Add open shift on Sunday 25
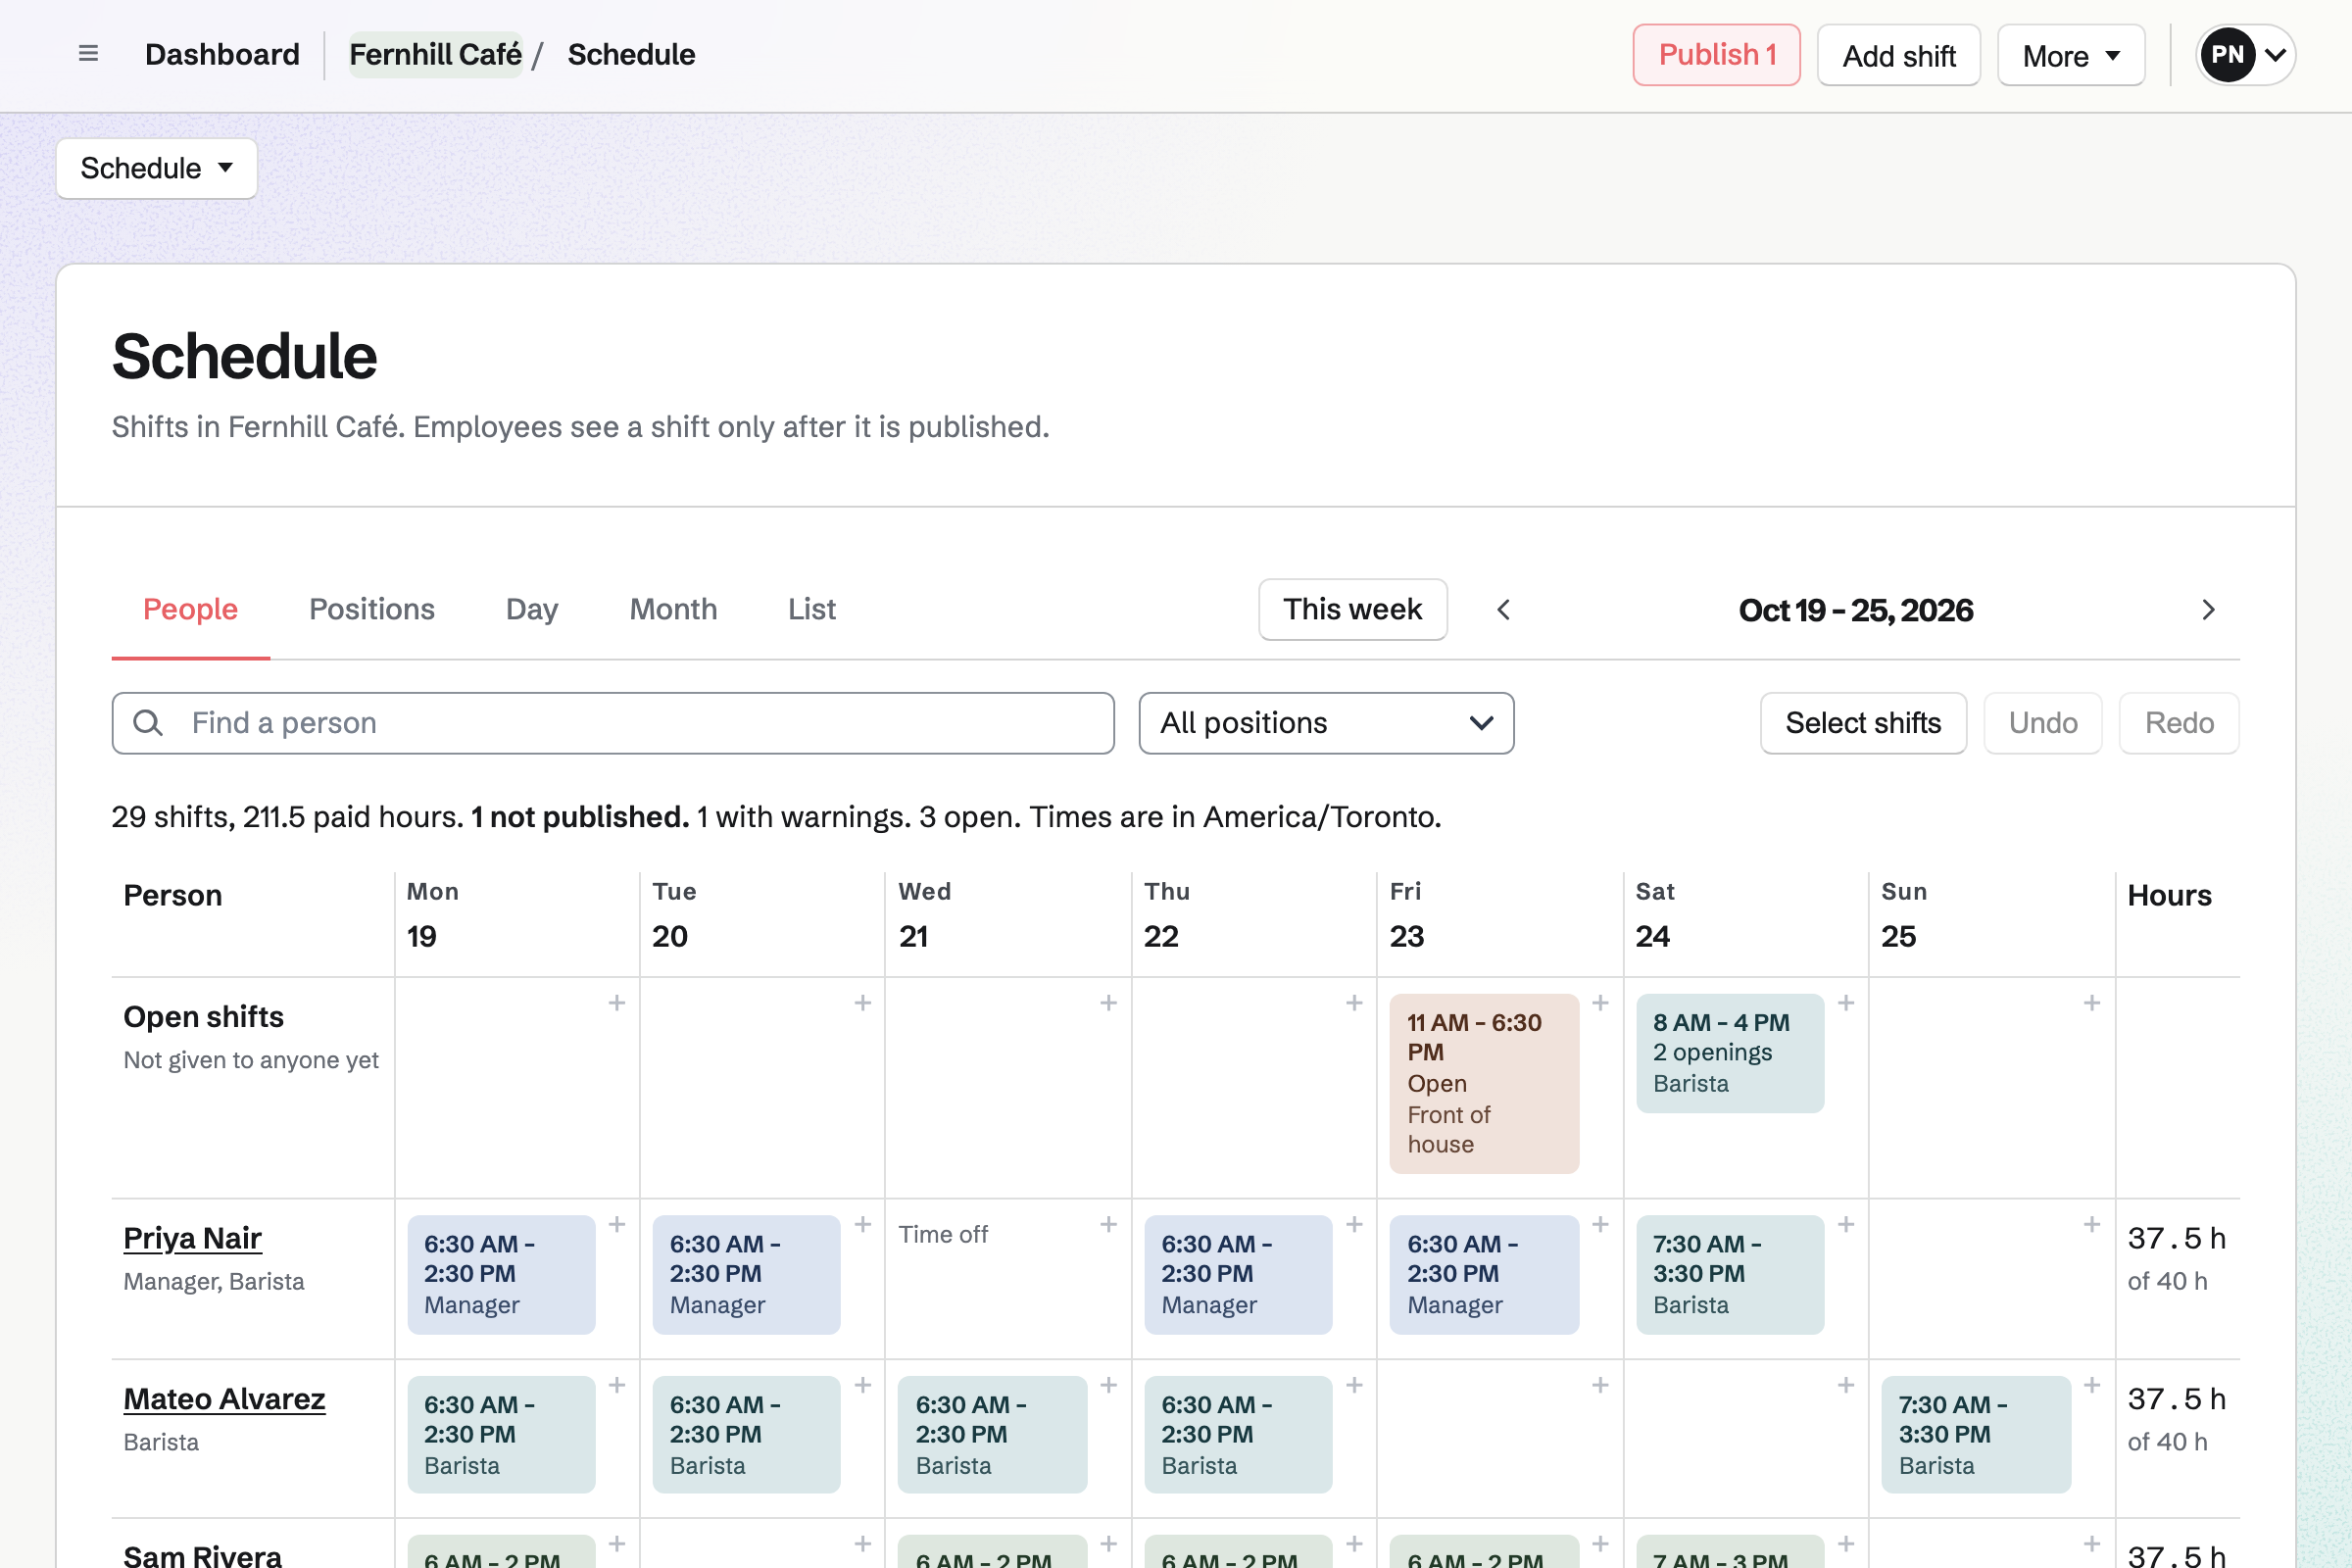This screenshot has height=1568, width=2352. (x=2091, y=1003)
